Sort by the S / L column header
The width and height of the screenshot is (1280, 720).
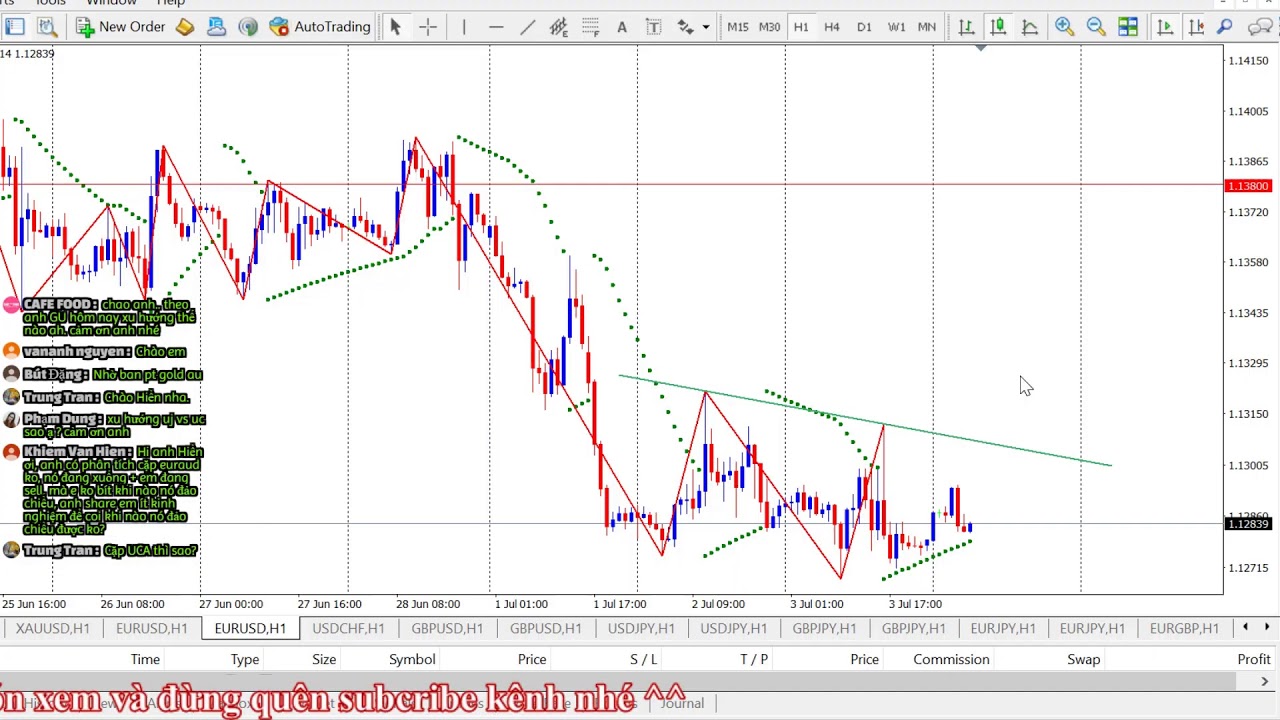pyautogui.click(x=644, y=659)
